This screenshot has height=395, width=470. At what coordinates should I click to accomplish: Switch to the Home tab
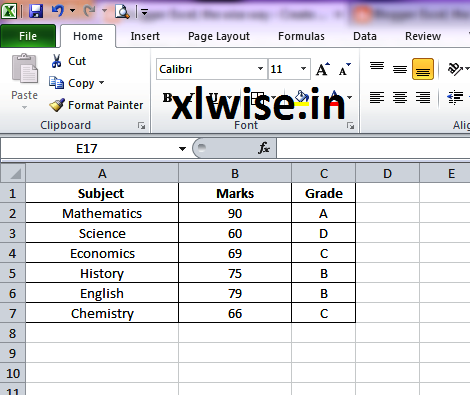click(x=88, y=36)
